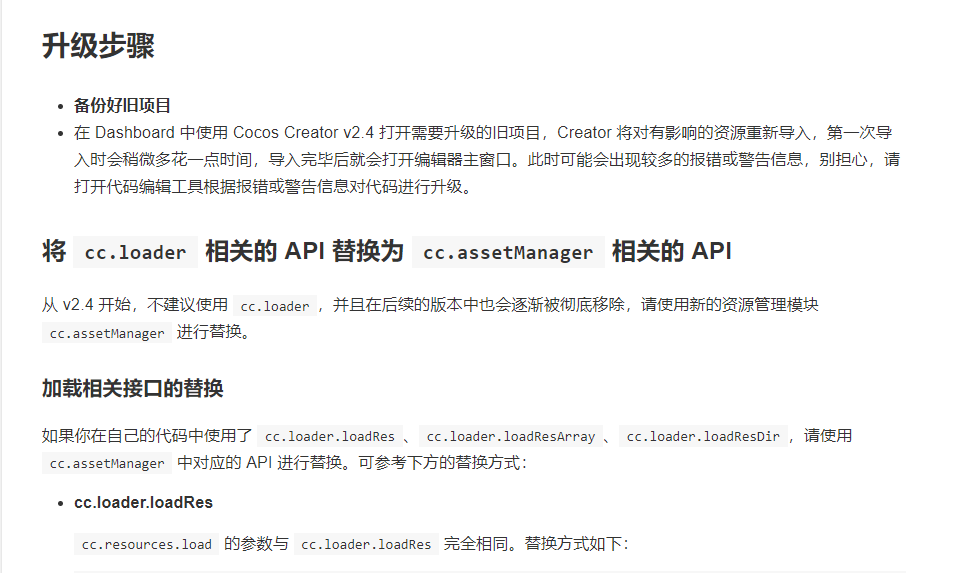957x573 pixels.
Task: Click the text 可参考下方的替换方式
Action: tap(442, 463)
